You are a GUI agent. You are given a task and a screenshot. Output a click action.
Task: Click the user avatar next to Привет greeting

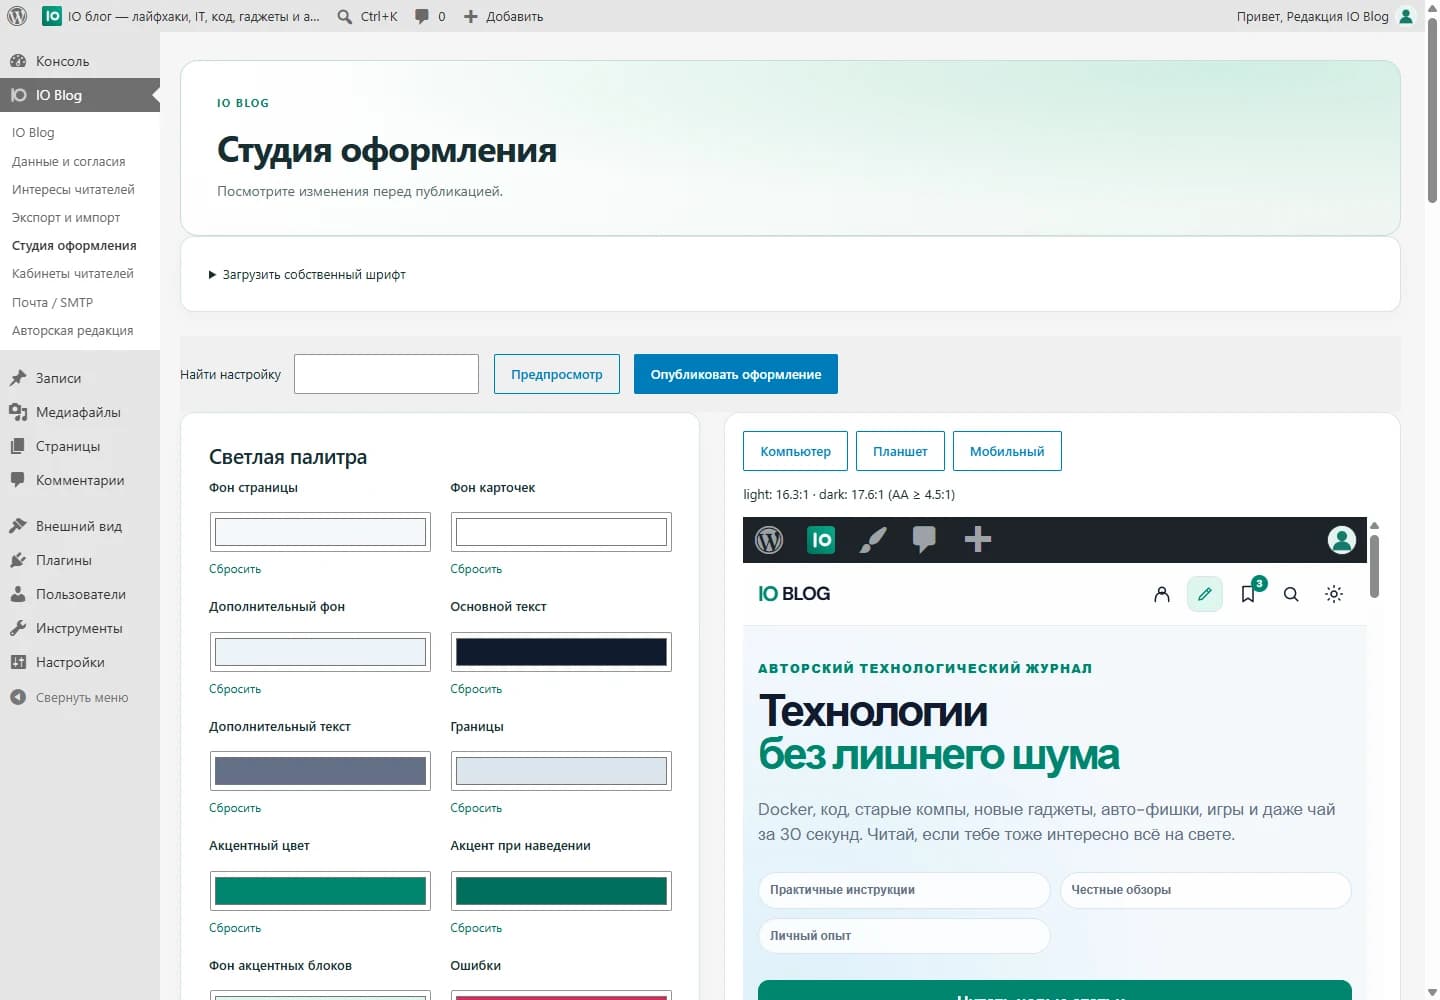click(x=1406, y=16)
